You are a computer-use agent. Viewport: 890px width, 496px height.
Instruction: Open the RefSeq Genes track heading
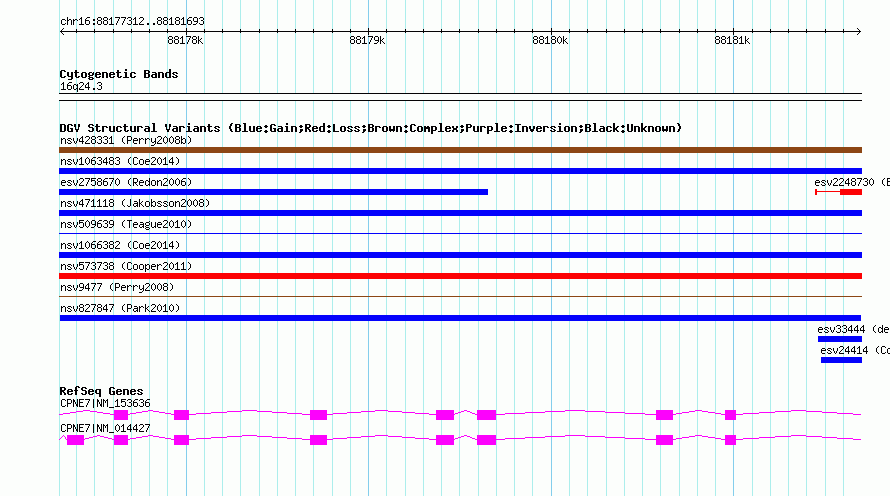tap(101, 391)
